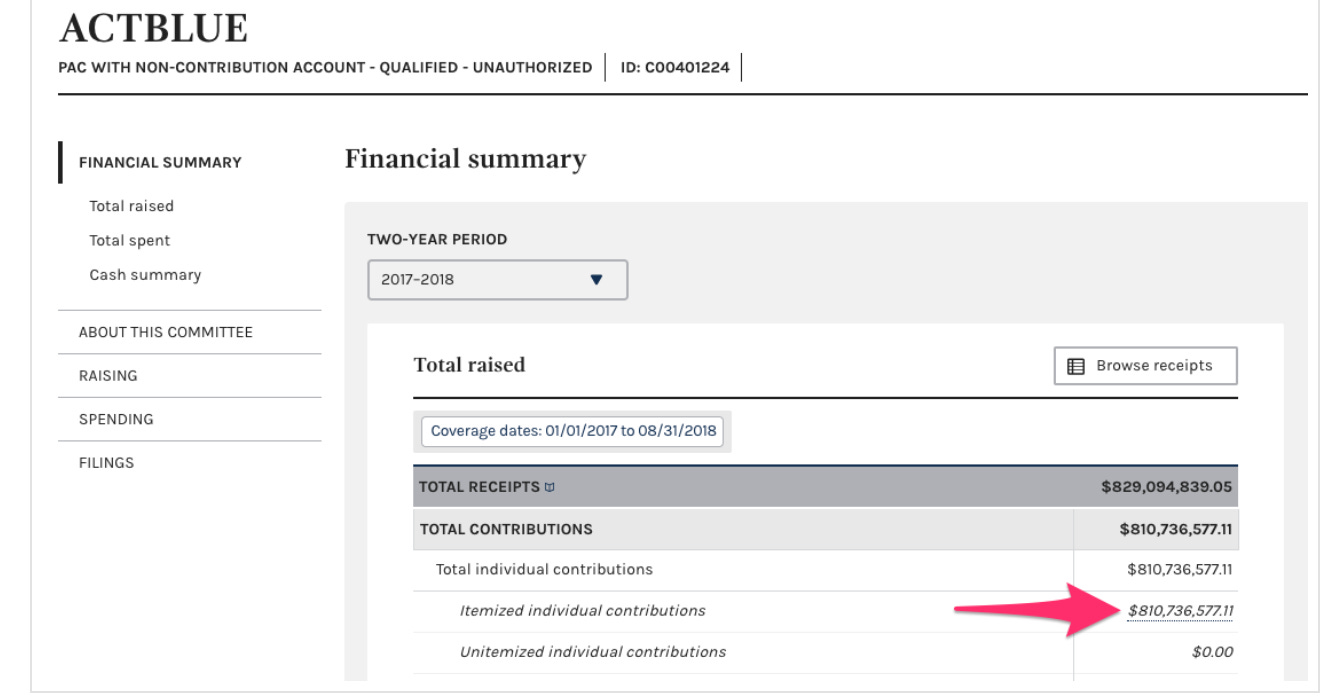1338x700 pixels.
Task: Navigate to Filings in sidebar
Action: point(106,463)
